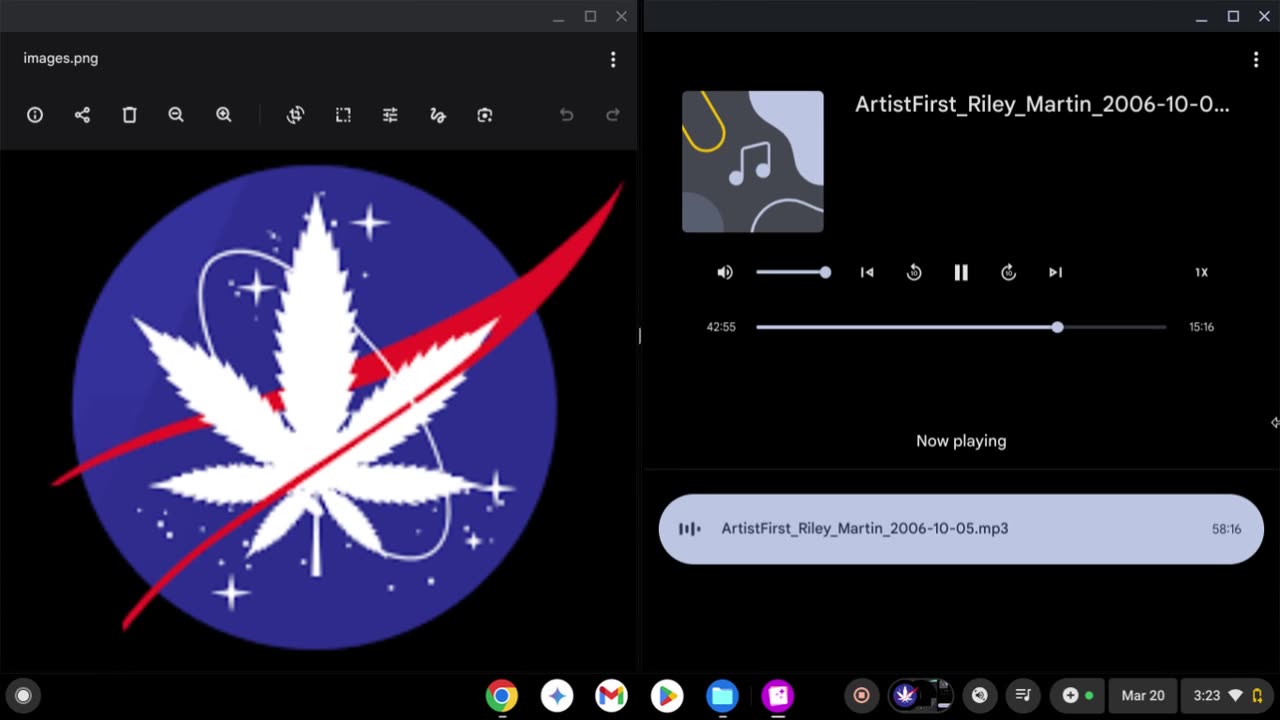Click the Now playing label

pos(961,441)
